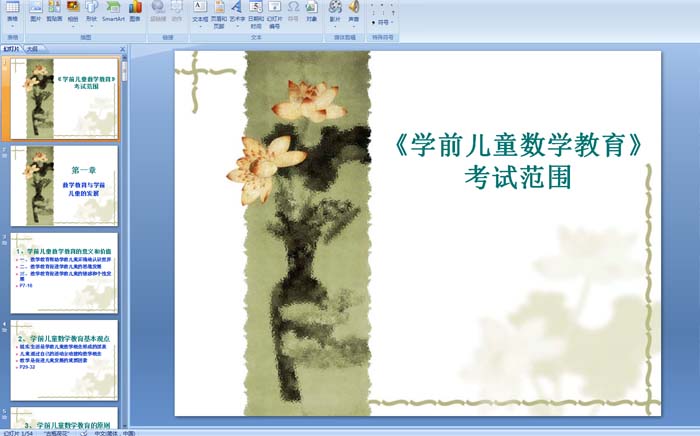Close the slide thumbnail pane
This screenshot has height=436, width=700.
pos(122,49)
